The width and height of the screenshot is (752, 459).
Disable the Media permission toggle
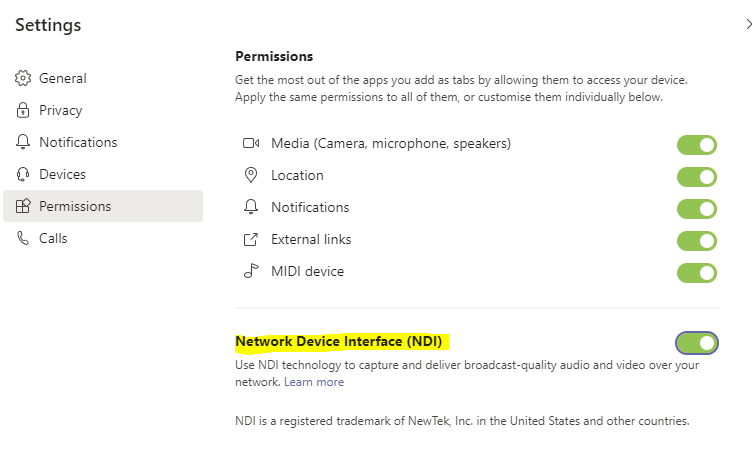coord(697,145)
